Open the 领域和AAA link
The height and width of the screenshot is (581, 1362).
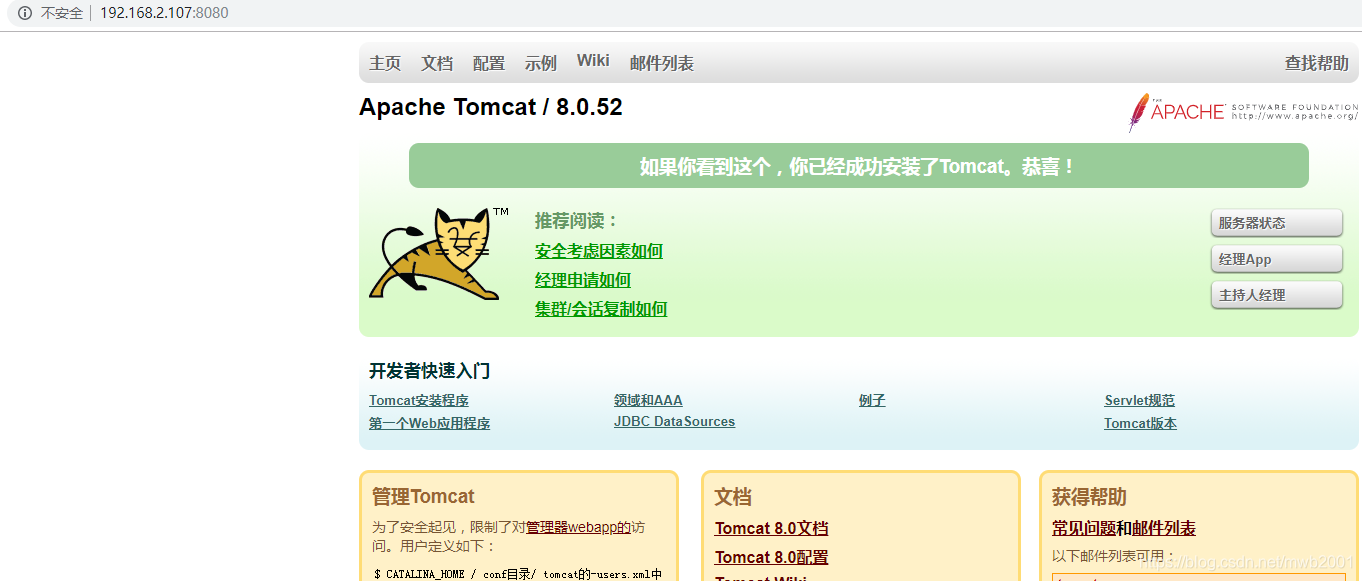click(648, 400)
